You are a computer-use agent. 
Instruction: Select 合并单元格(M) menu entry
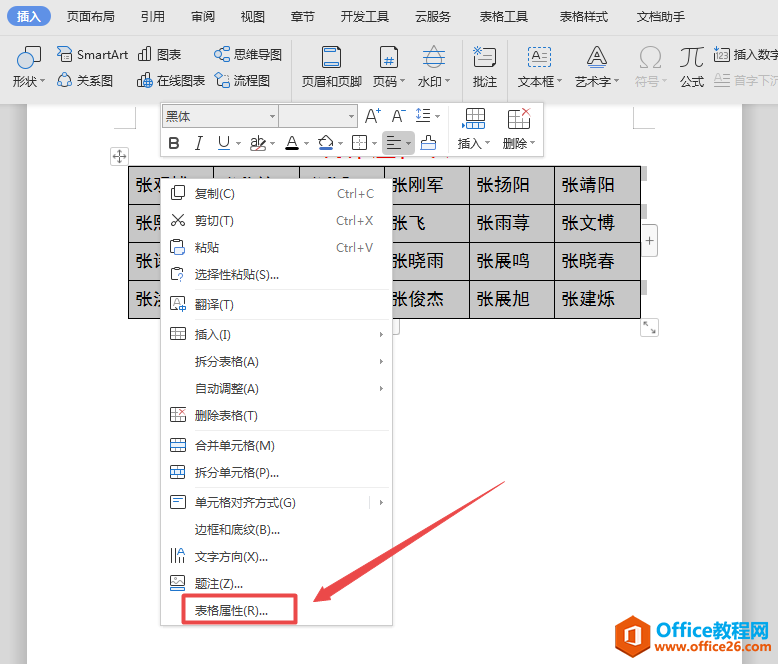pos(234,445)
